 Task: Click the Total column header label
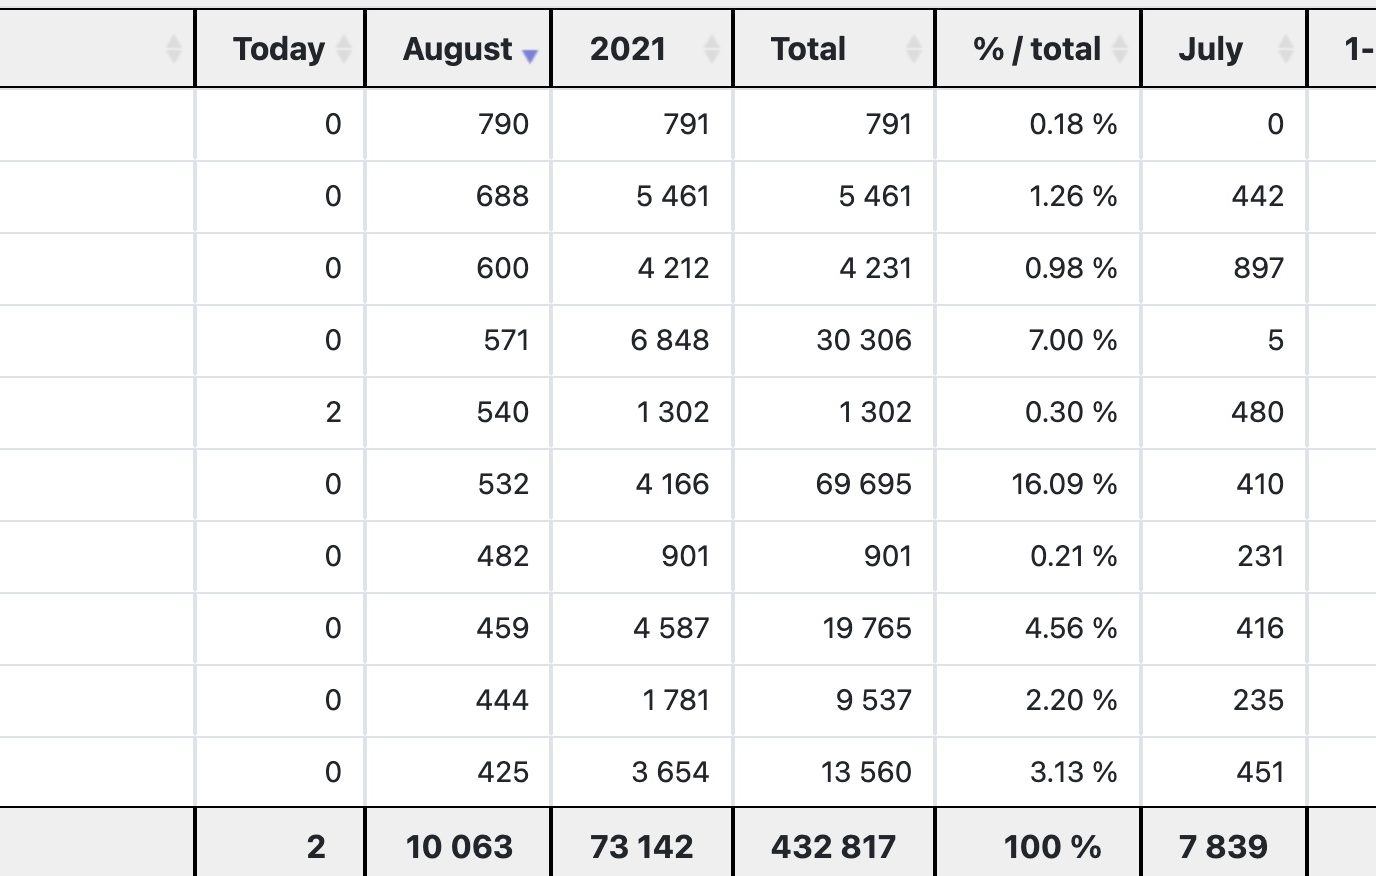point(808,49)
